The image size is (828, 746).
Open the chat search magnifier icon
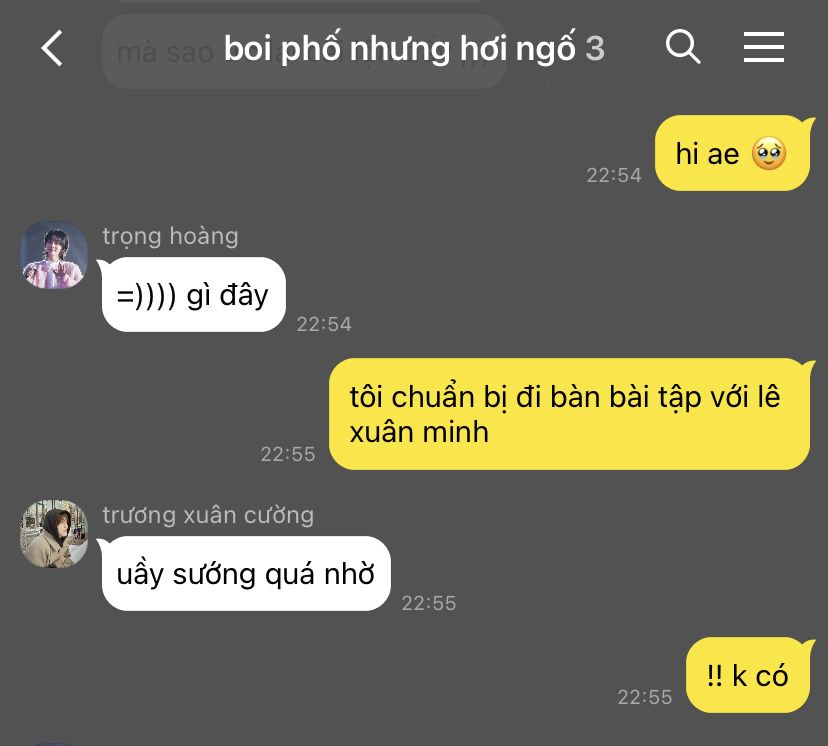click(x=683, y=46)
